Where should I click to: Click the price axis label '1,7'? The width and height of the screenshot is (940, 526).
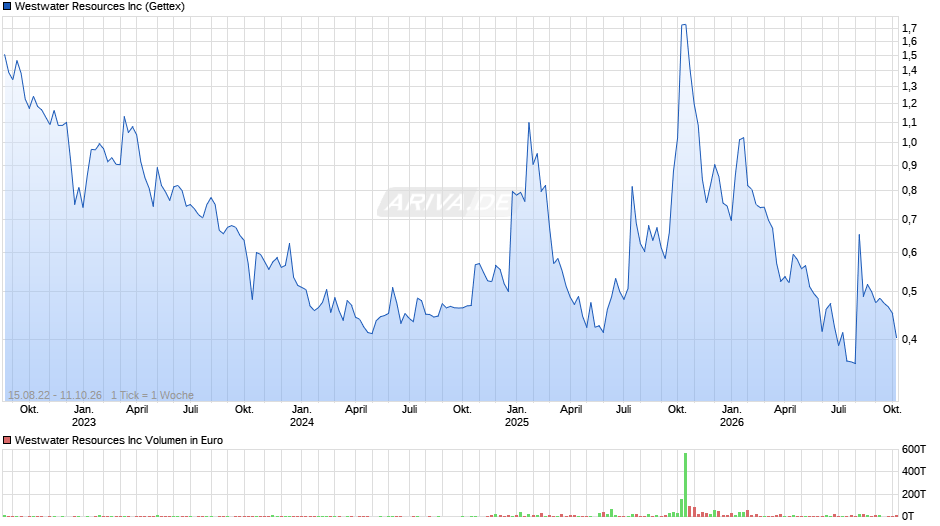(x=909, y=28)
